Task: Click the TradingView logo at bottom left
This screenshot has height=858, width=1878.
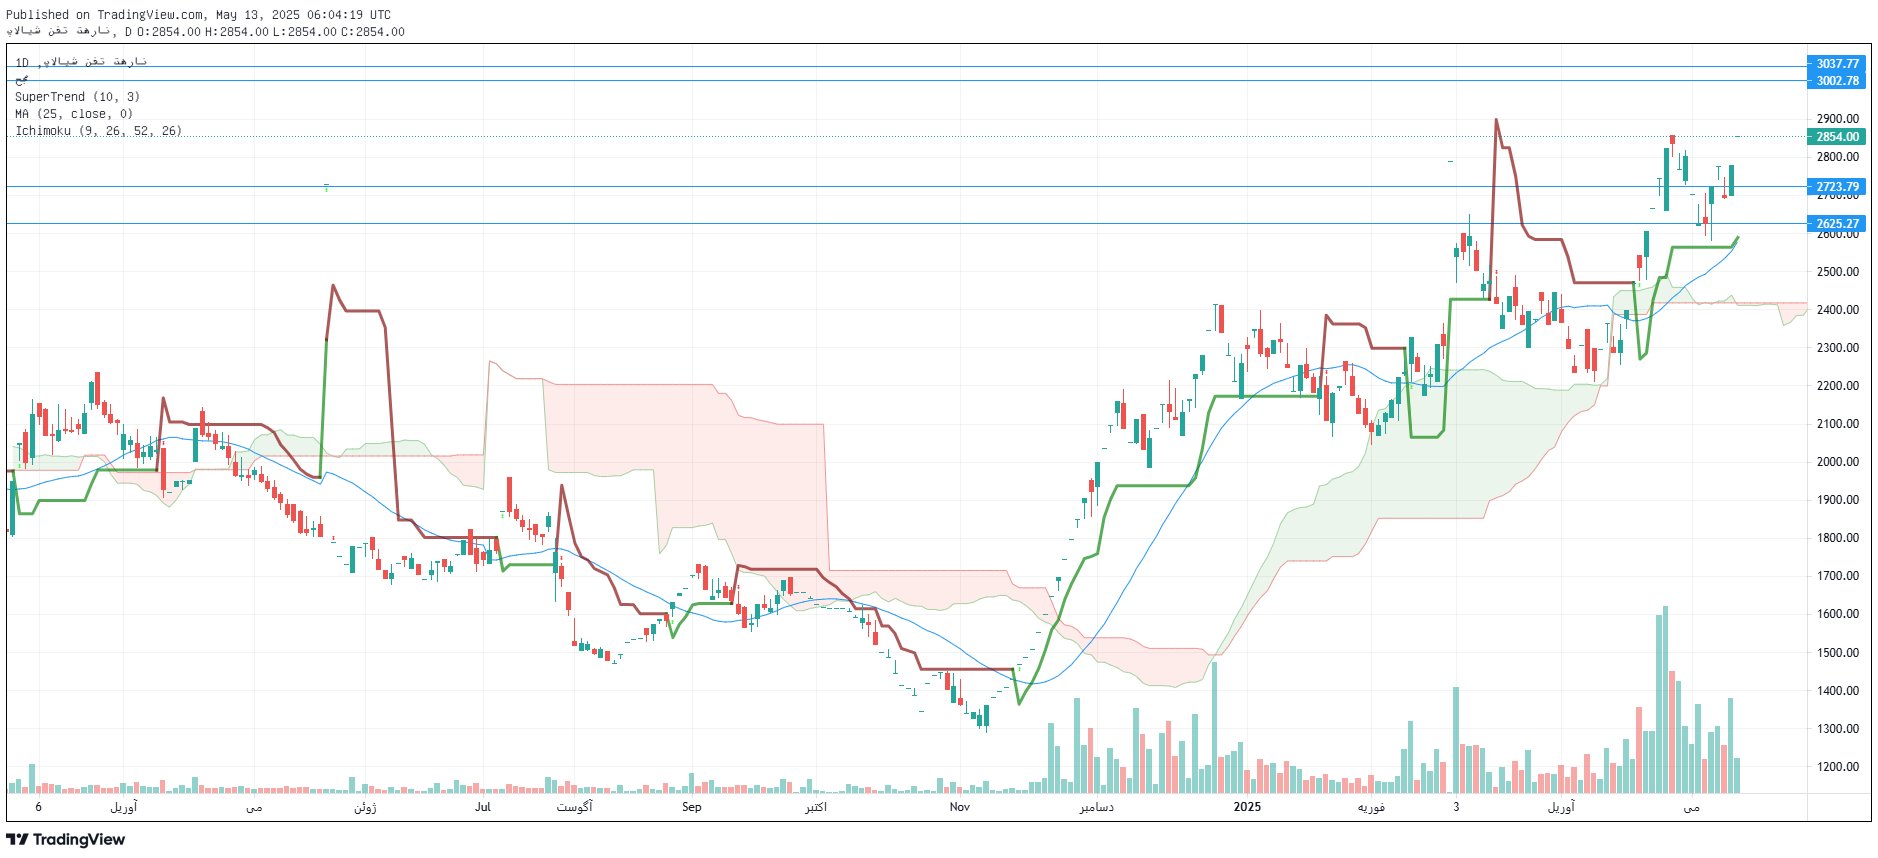Action: (x=66, y=840)
